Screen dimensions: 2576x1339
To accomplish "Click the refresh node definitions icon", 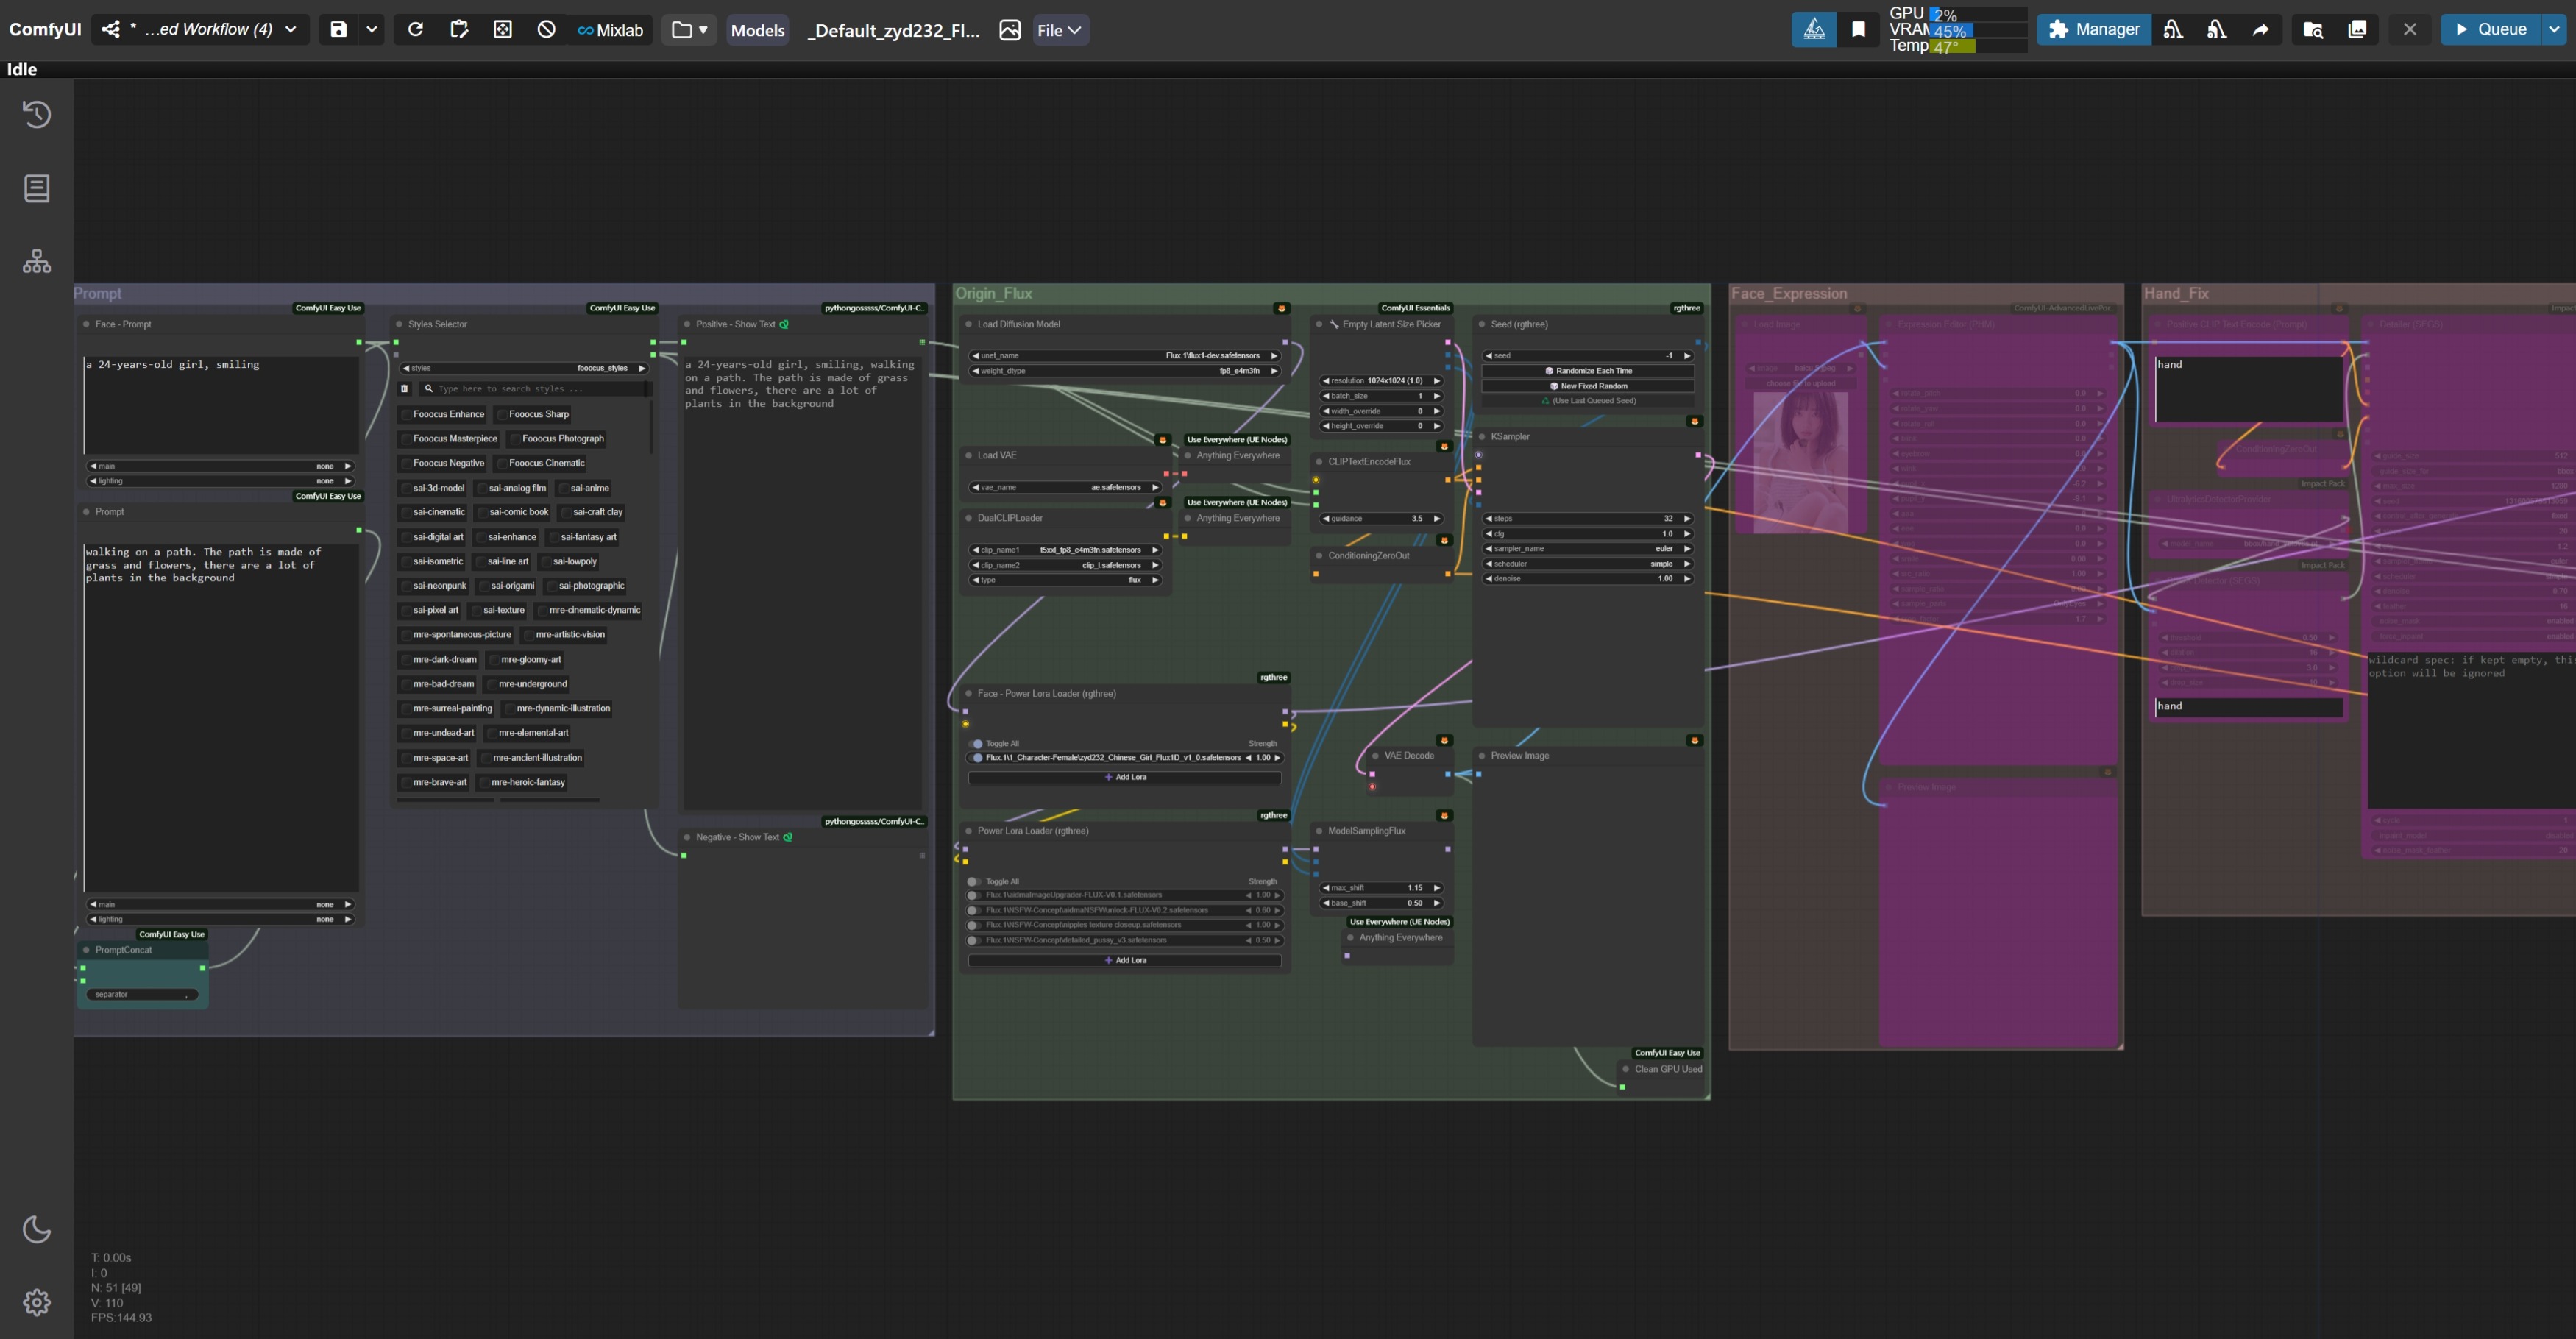I will pos(415,29).
